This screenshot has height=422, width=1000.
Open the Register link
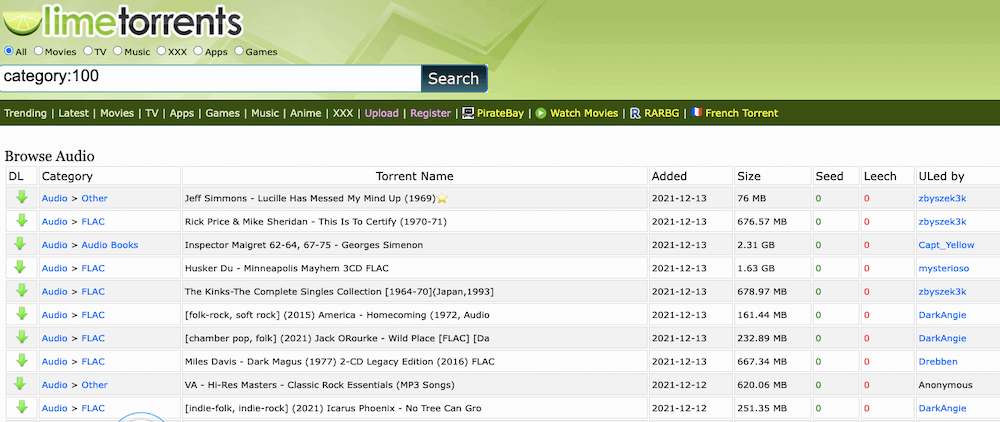click(430, 113)
